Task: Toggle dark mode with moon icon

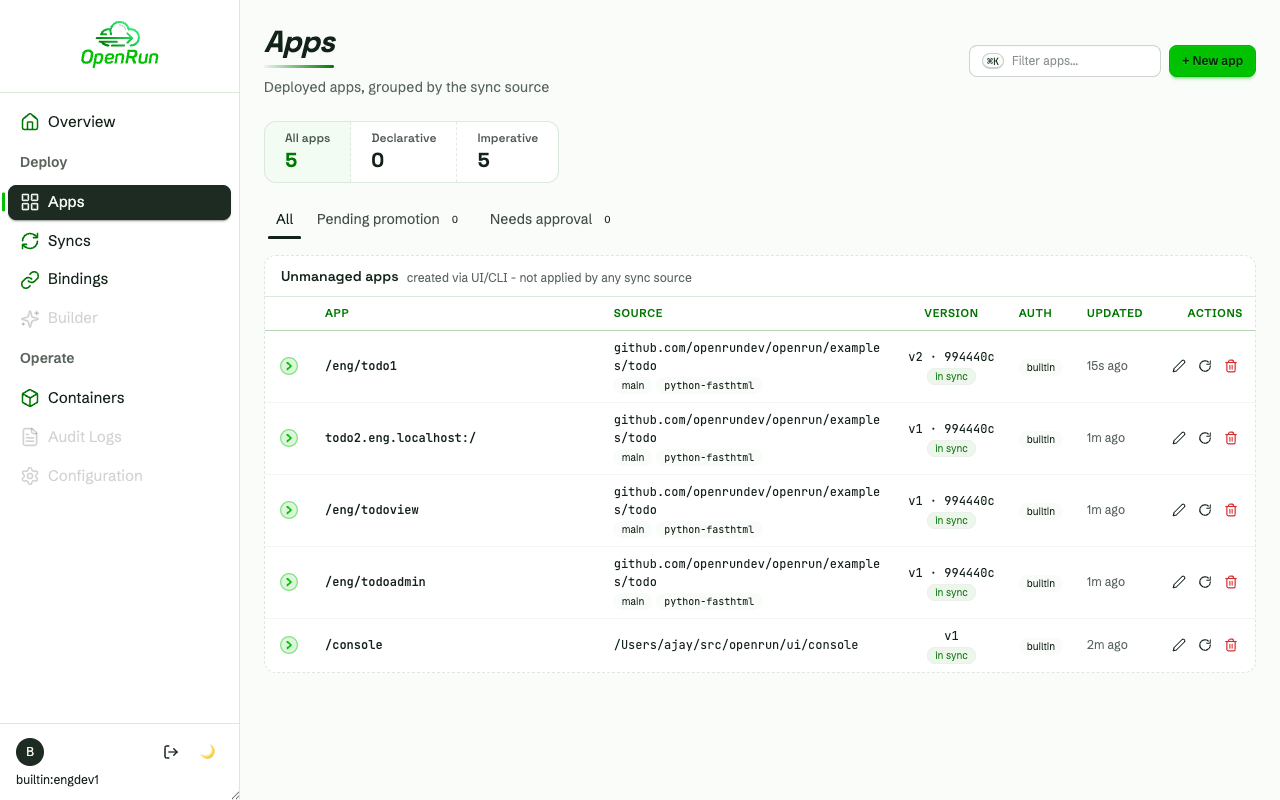Action: tap(208, 752)
